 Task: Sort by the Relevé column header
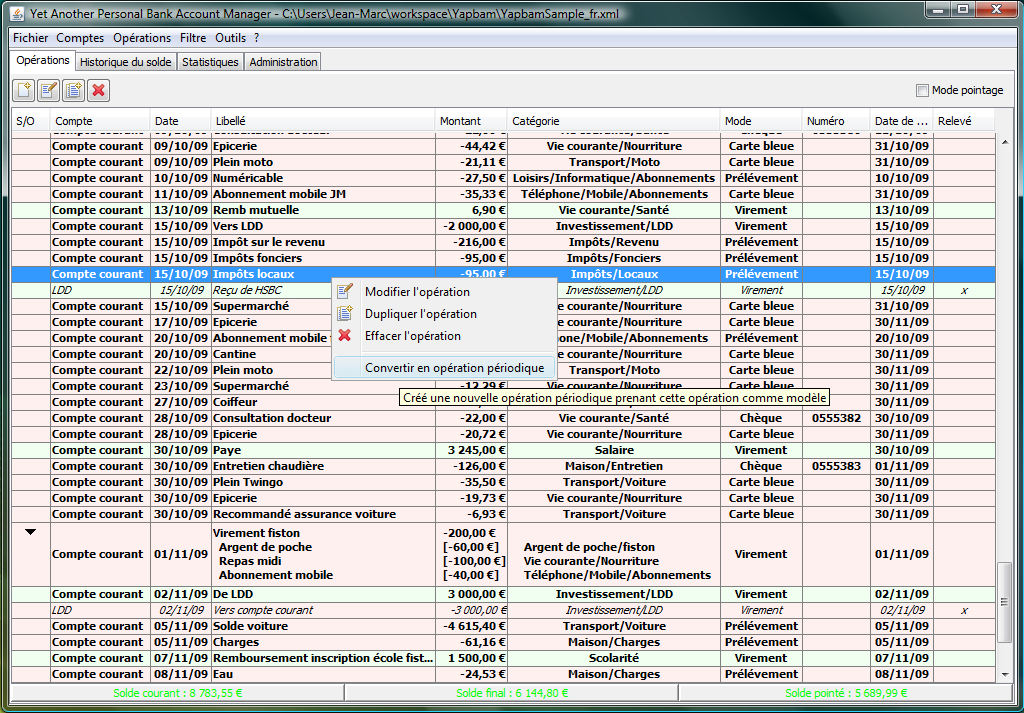click(963, 121)
